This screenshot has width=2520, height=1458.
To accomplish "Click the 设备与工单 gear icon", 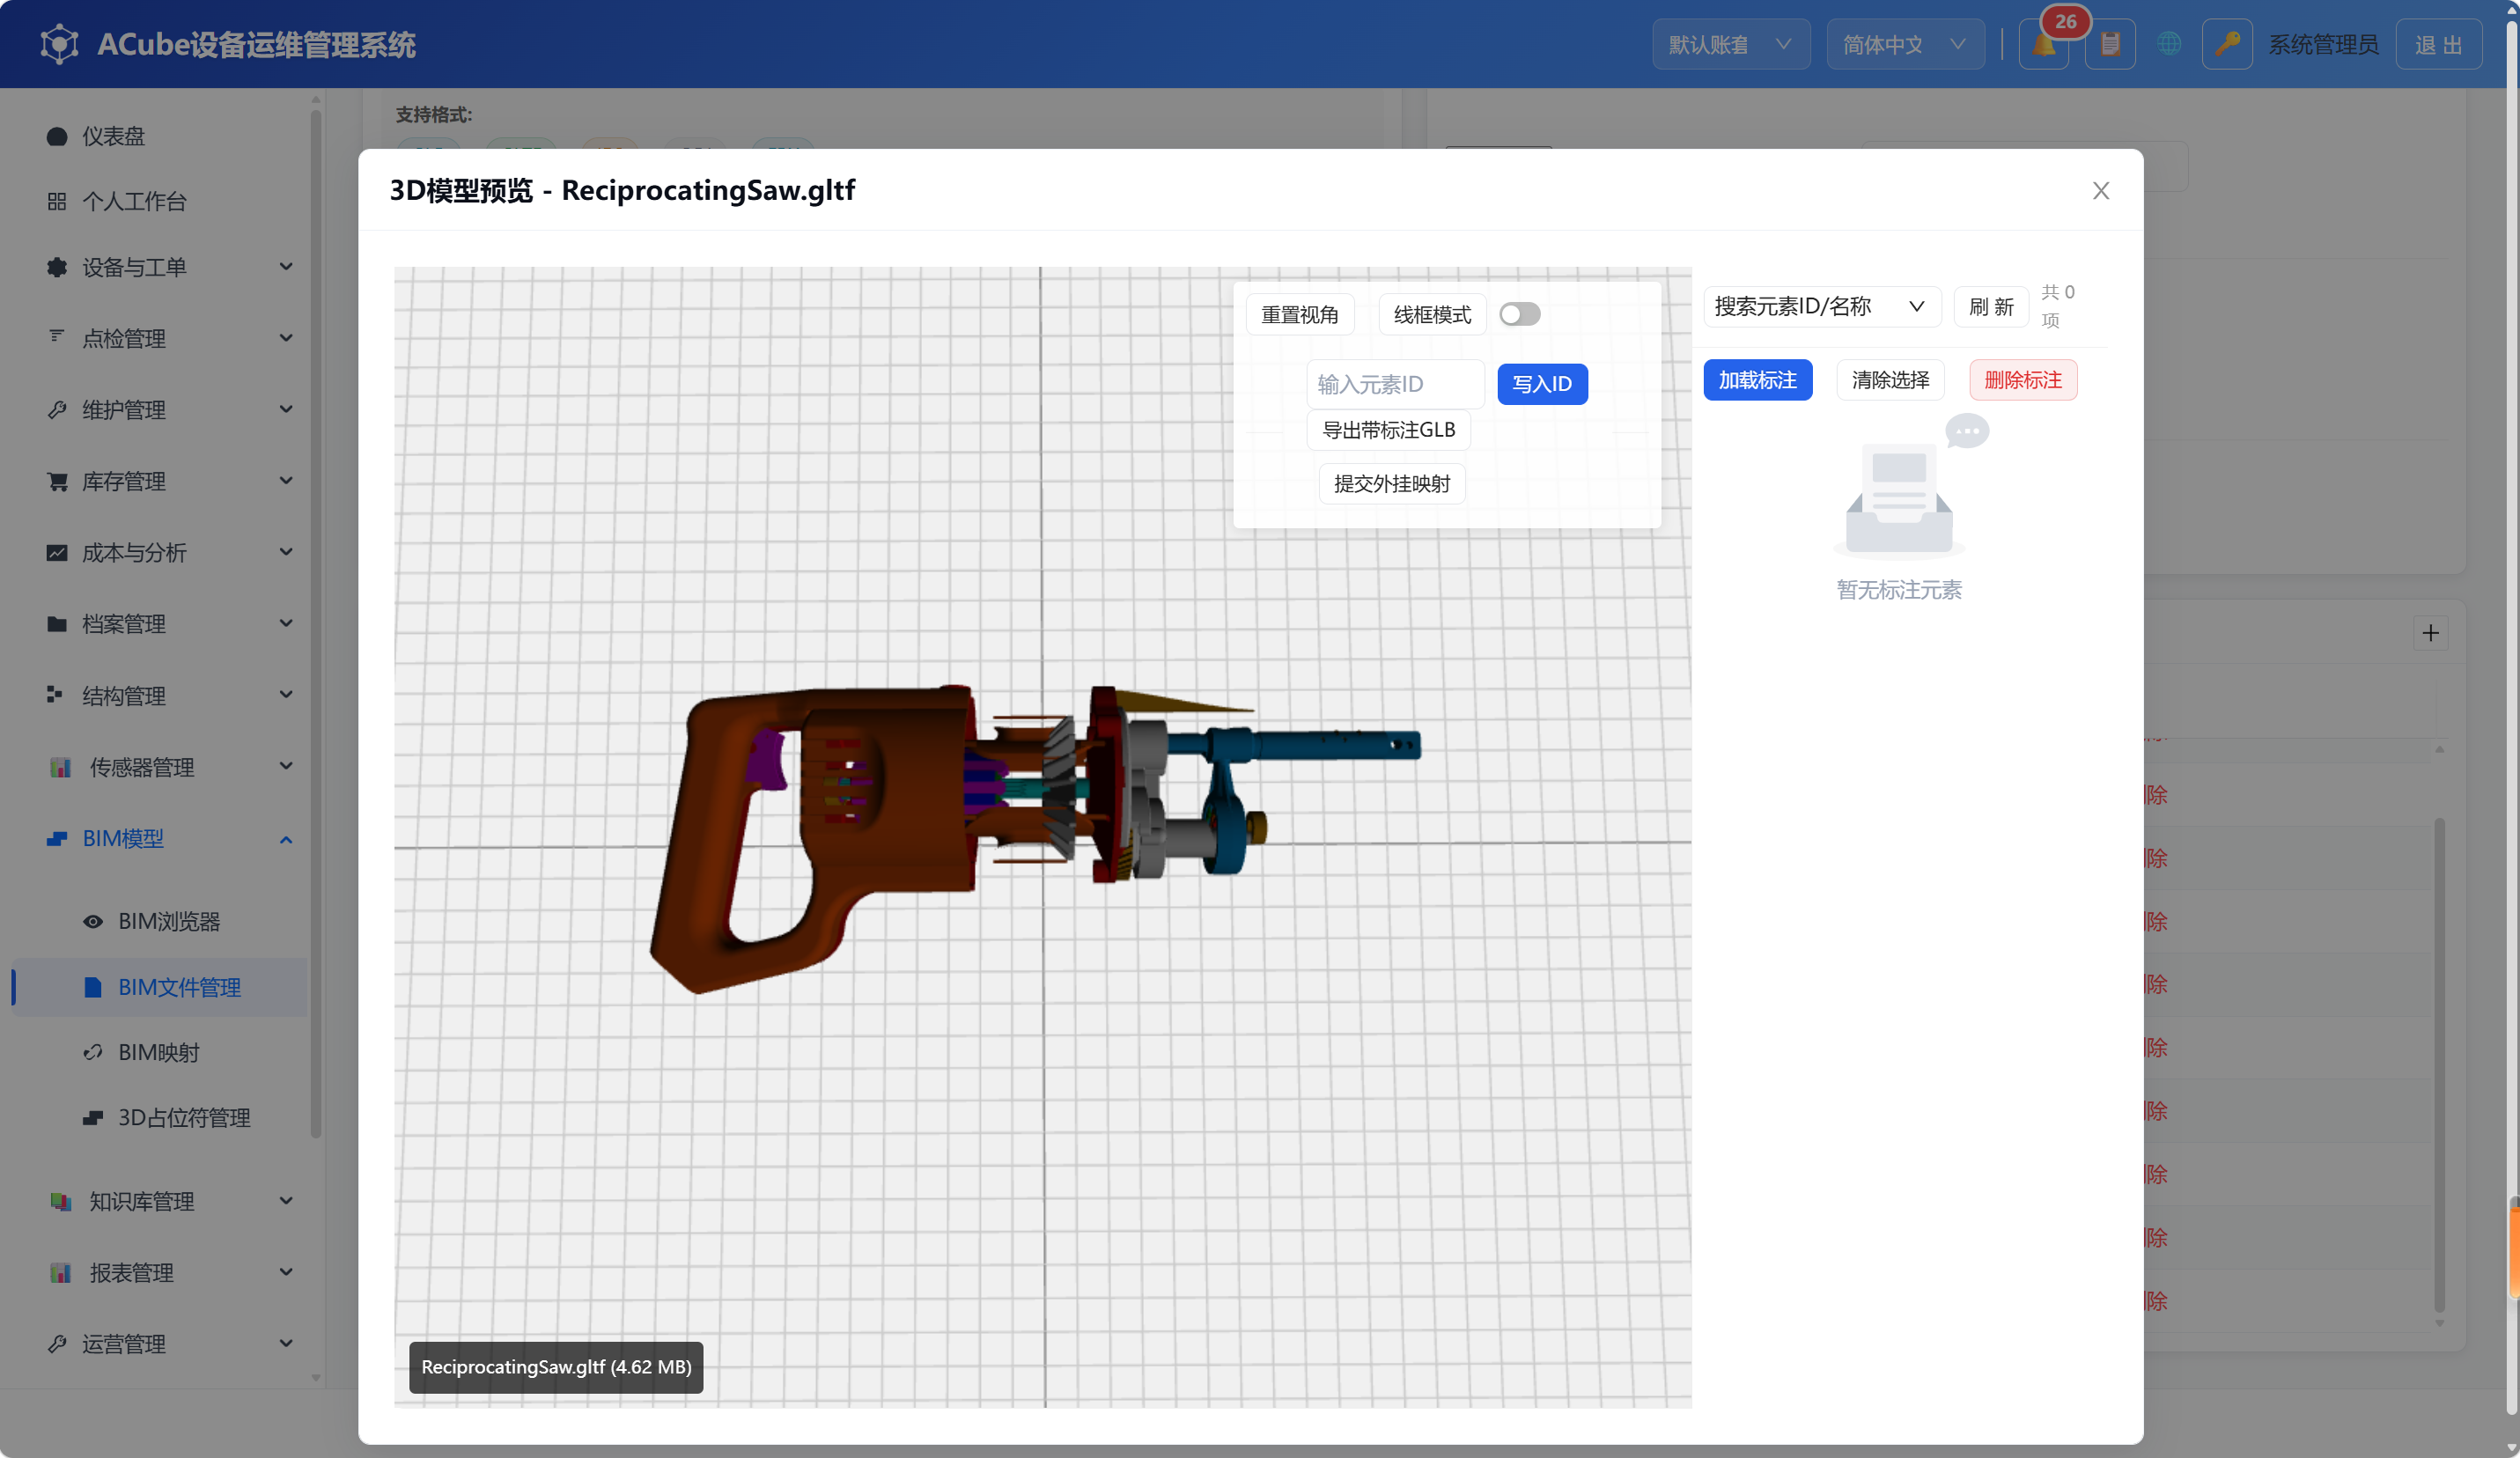I will coord(57,267).
